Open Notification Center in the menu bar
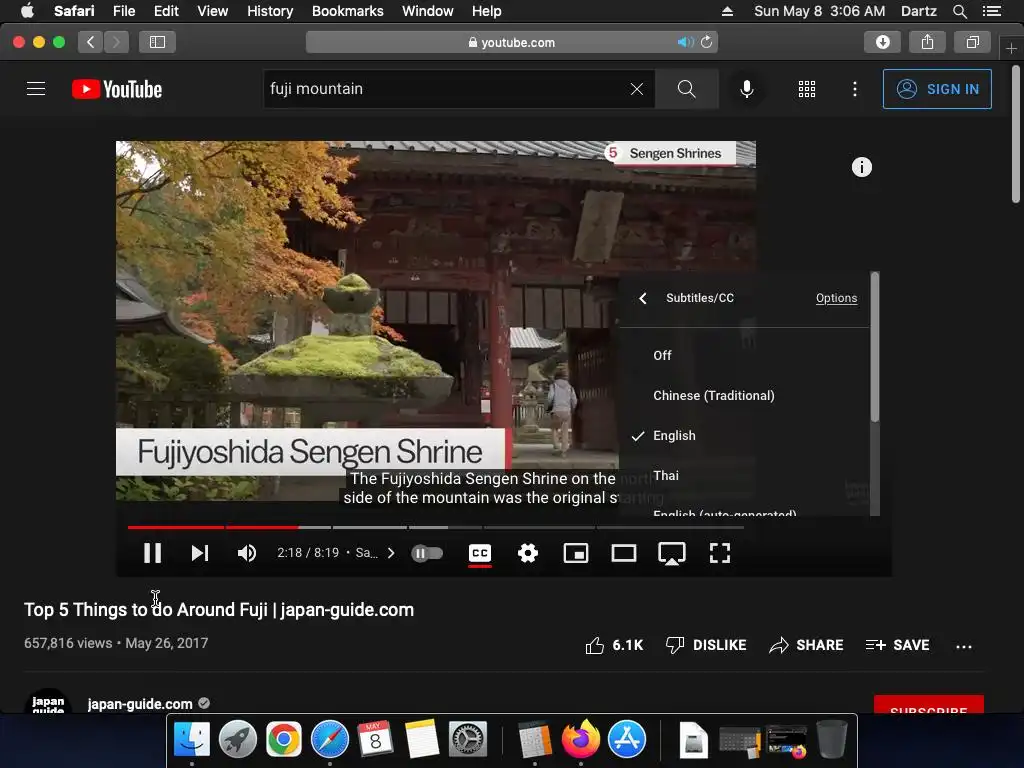1024x768 pixels. 991,11
